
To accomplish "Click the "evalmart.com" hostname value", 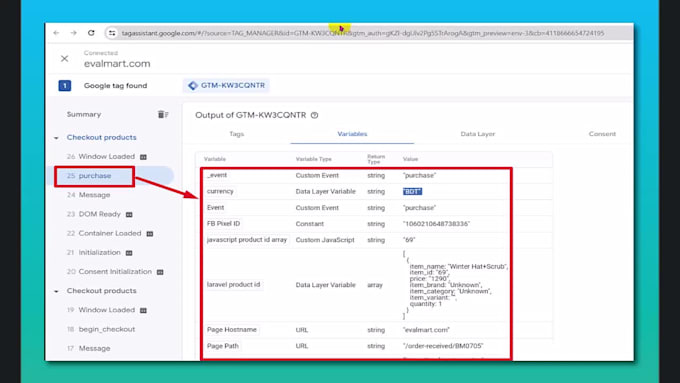I will pyautogui.click(x=426, y=330).
